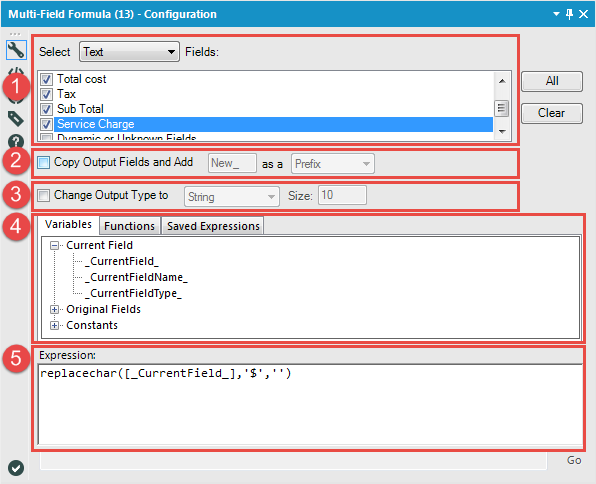Viewport: 596px width, 484px height.
Task: Open the wrench Configuration icon
Action: [16, 50]
